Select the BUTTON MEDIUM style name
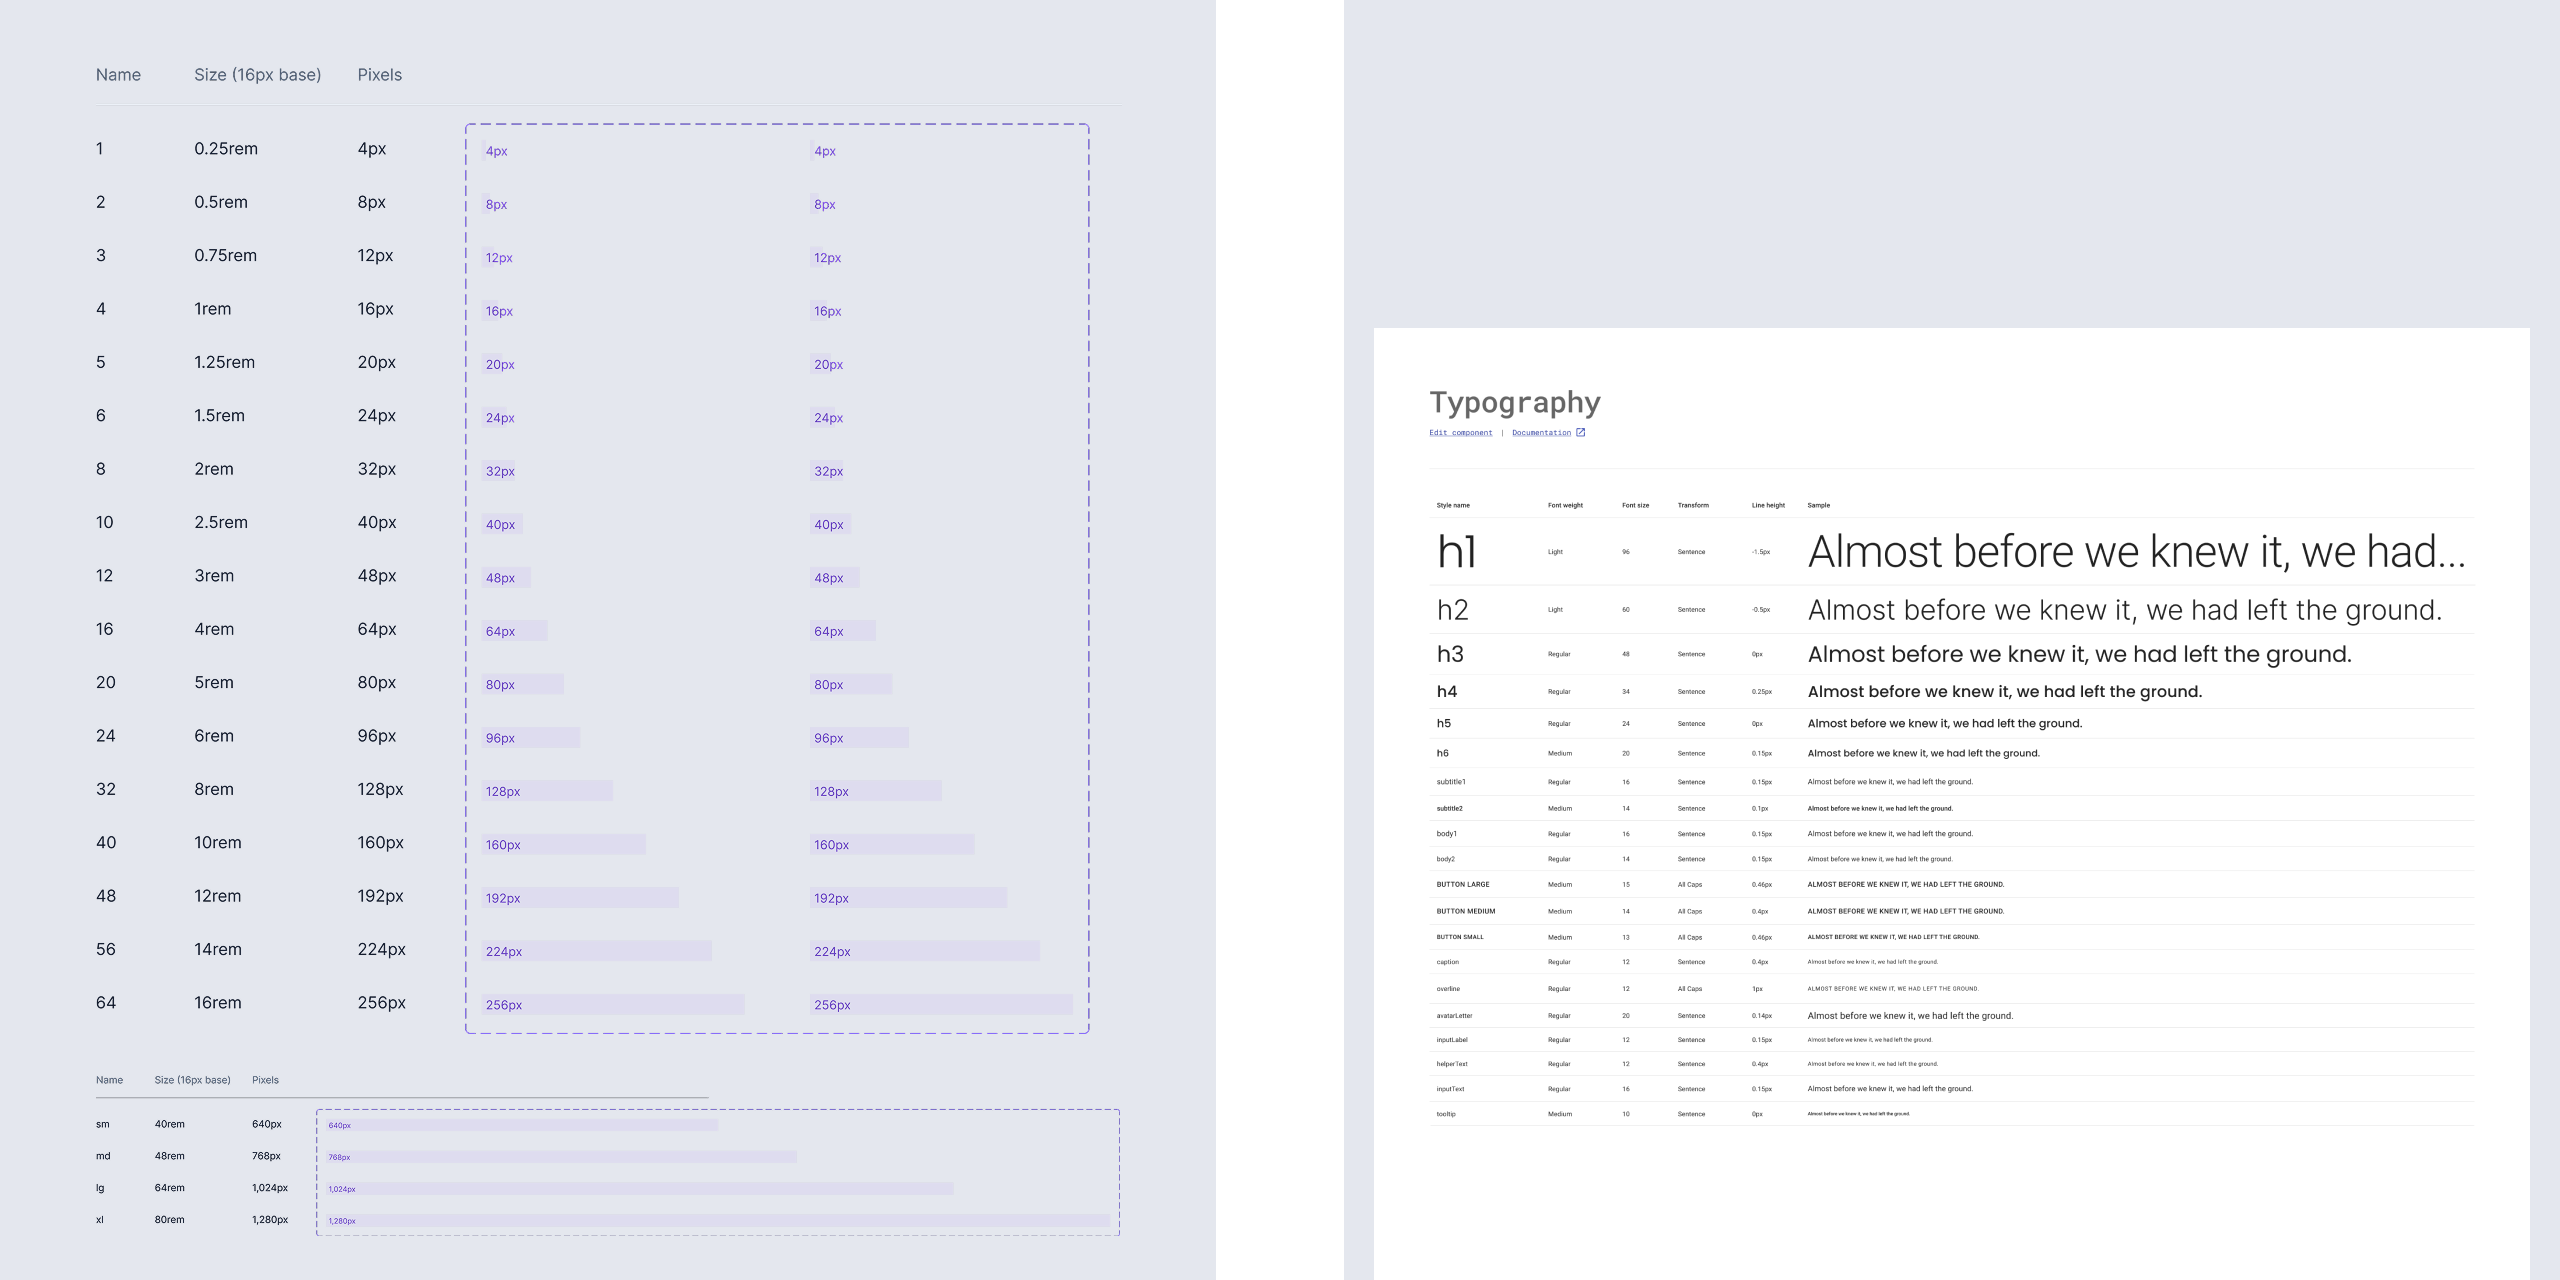The height and width of the screenshot is (1280, 2560). pos(1466,912)
